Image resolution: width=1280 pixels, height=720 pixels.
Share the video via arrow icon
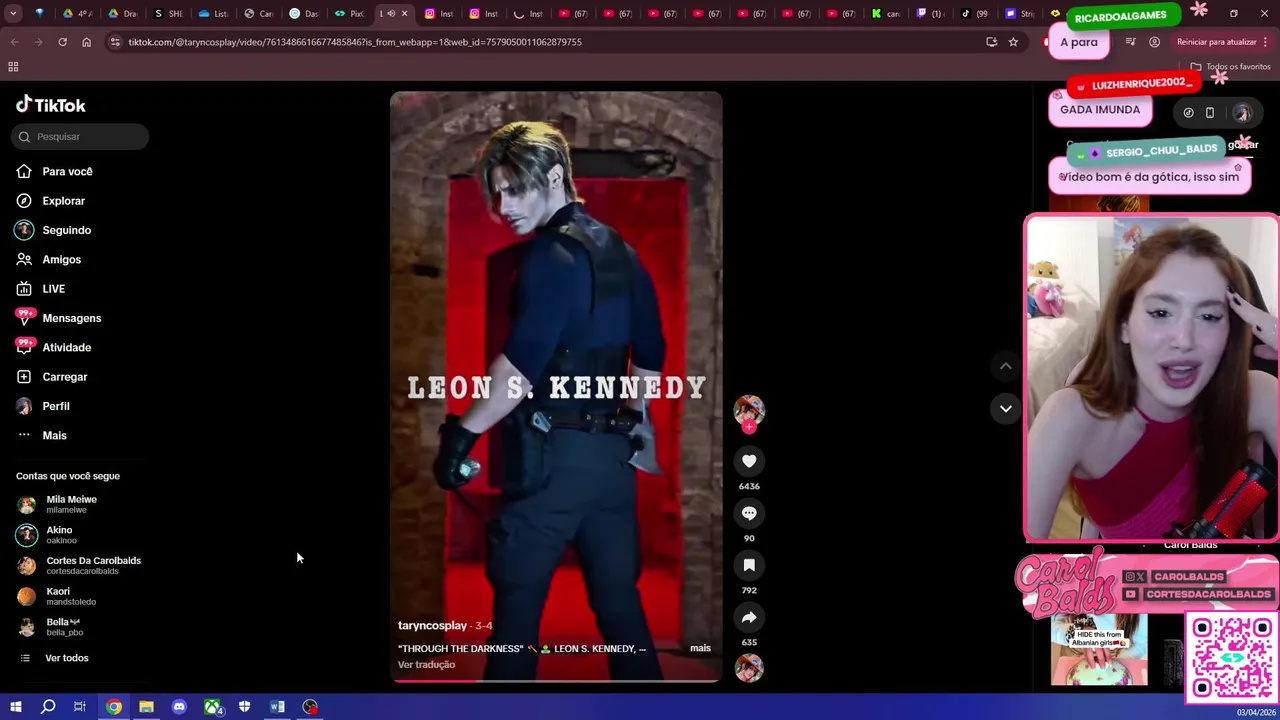(749, 617)
